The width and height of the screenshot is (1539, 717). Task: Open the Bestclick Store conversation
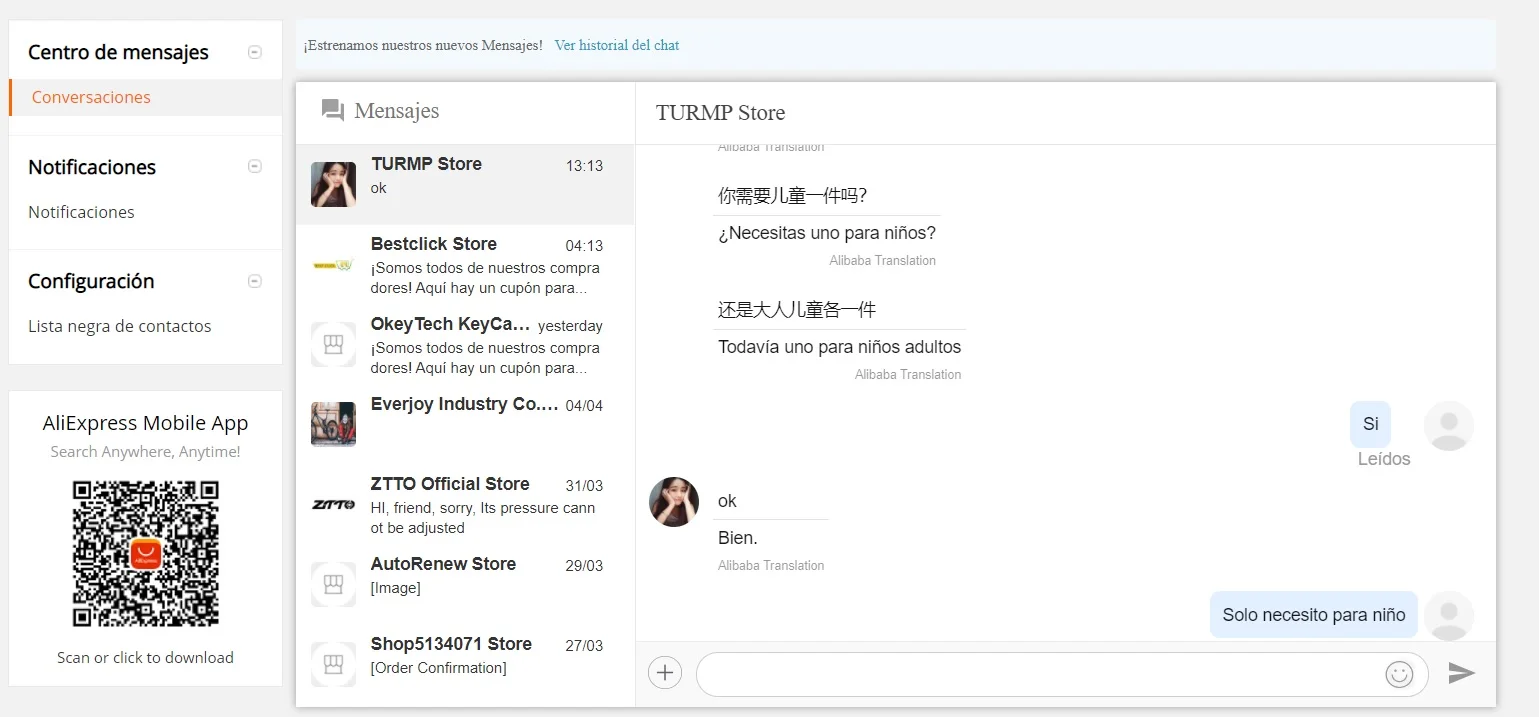pyautogui.click(x=465, y=265)
